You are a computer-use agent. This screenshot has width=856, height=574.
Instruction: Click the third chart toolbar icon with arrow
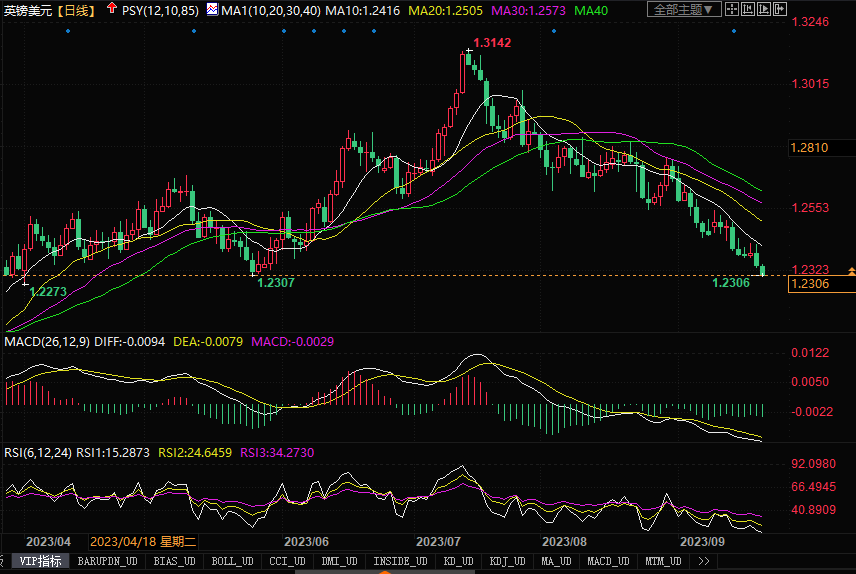point(766,10)
